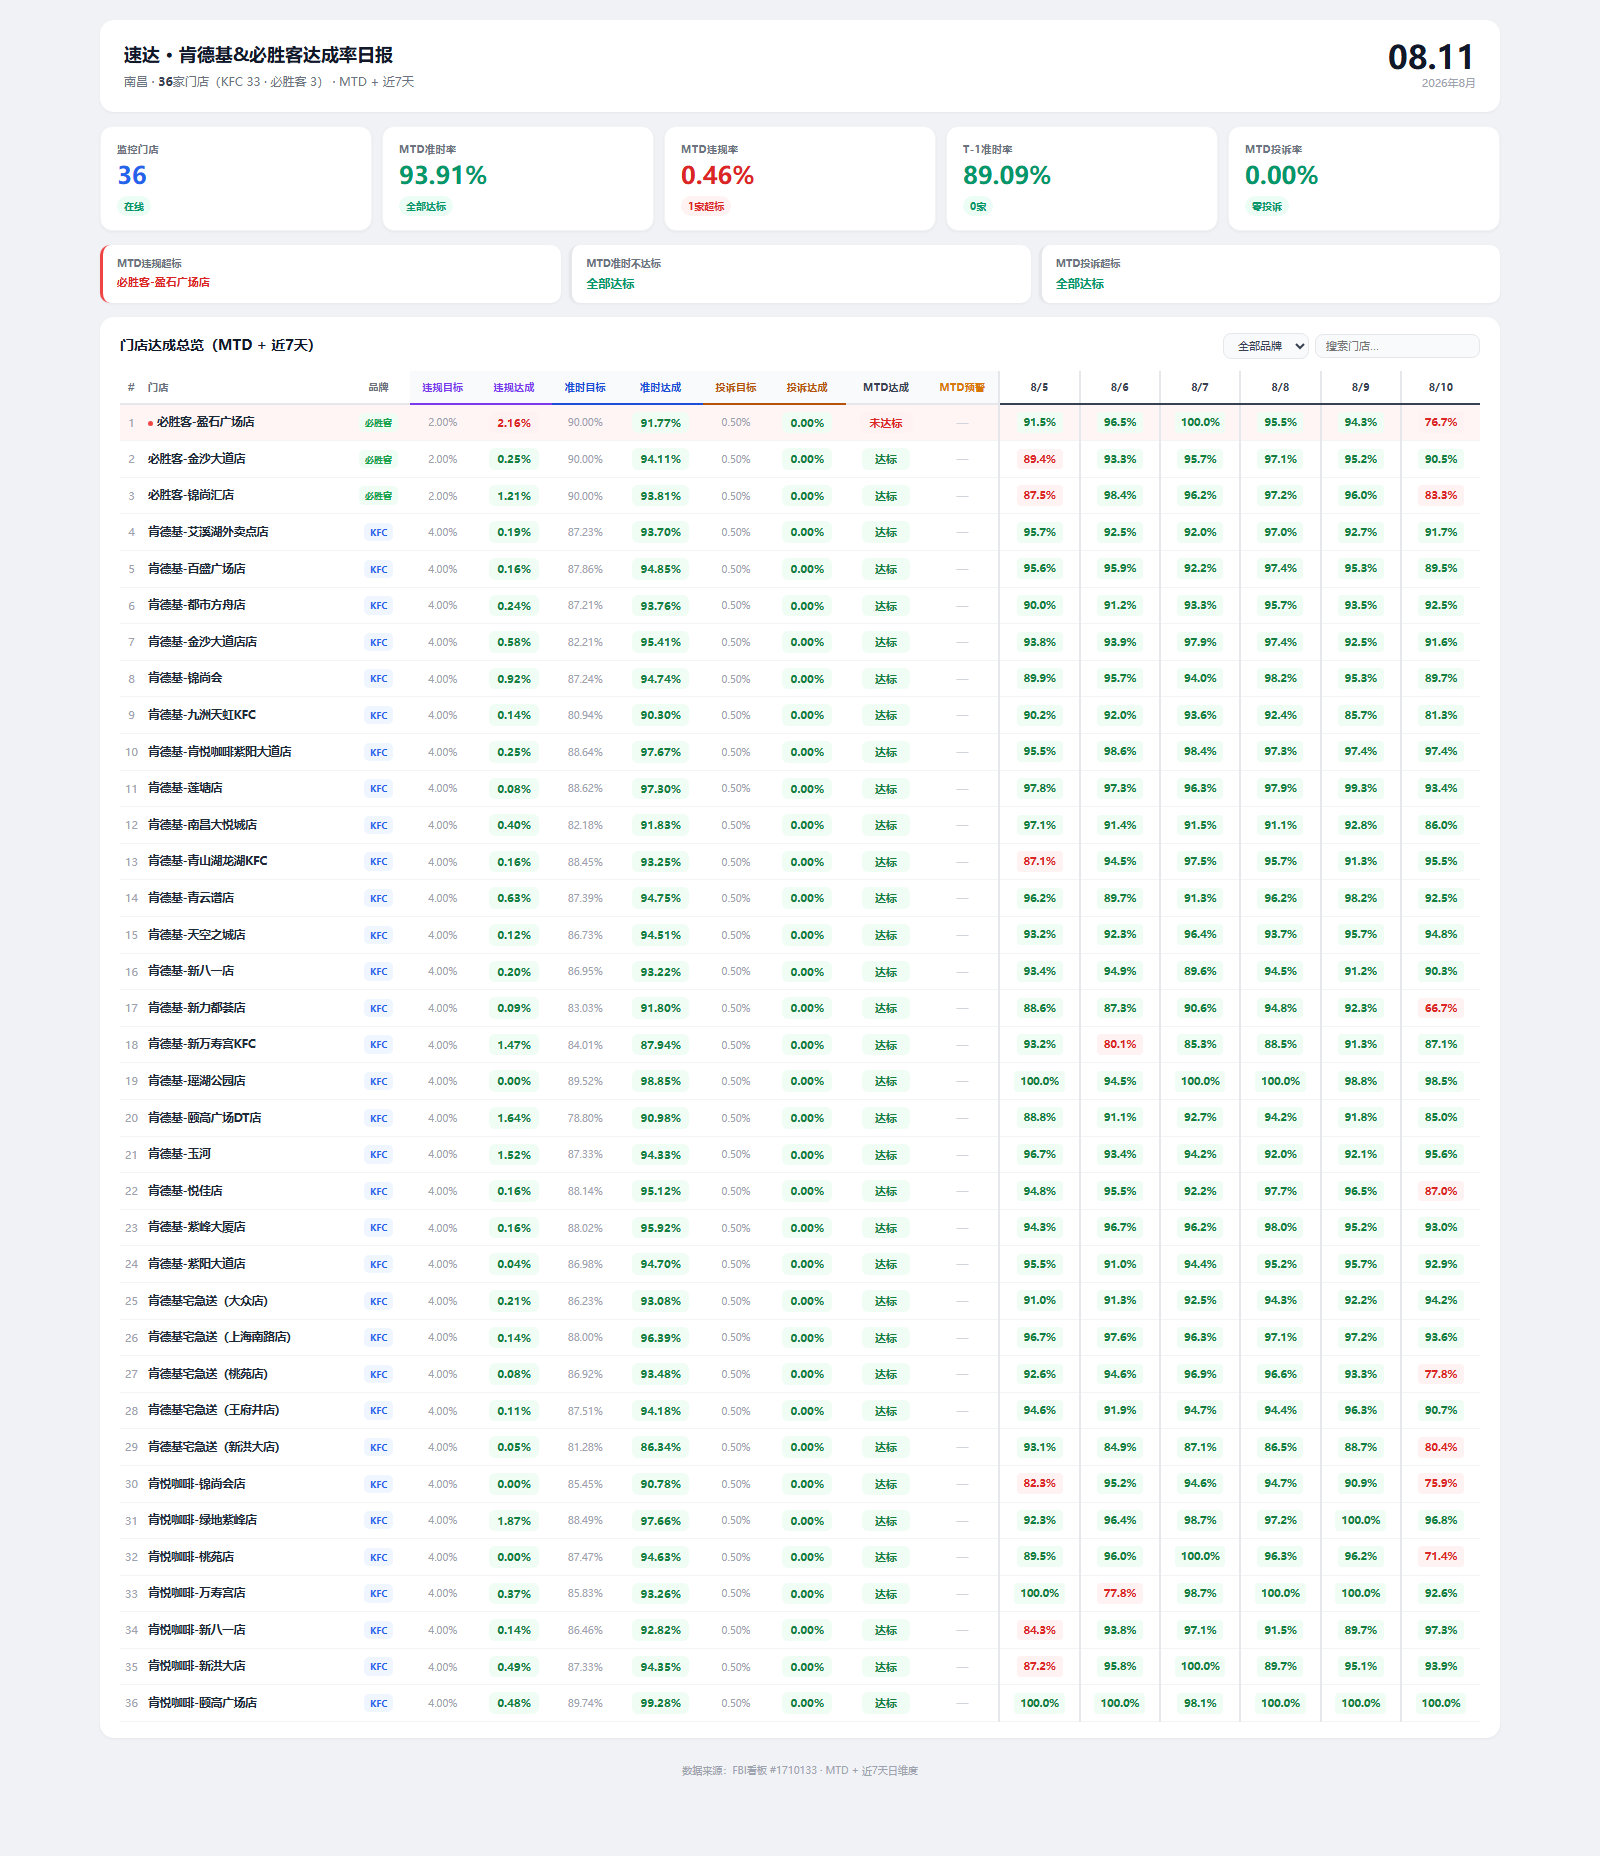Screen dimensions: 1600x1856
Task: Select the 肯悦咖啡-新八一店 row name
Action: 197,1630
